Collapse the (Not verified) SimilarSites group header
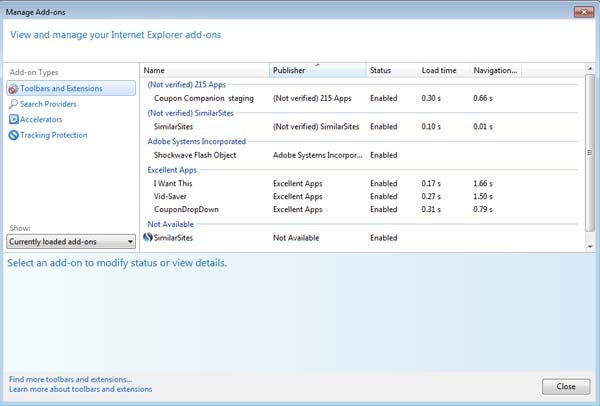600x406 pixels. tap(191, 113)
